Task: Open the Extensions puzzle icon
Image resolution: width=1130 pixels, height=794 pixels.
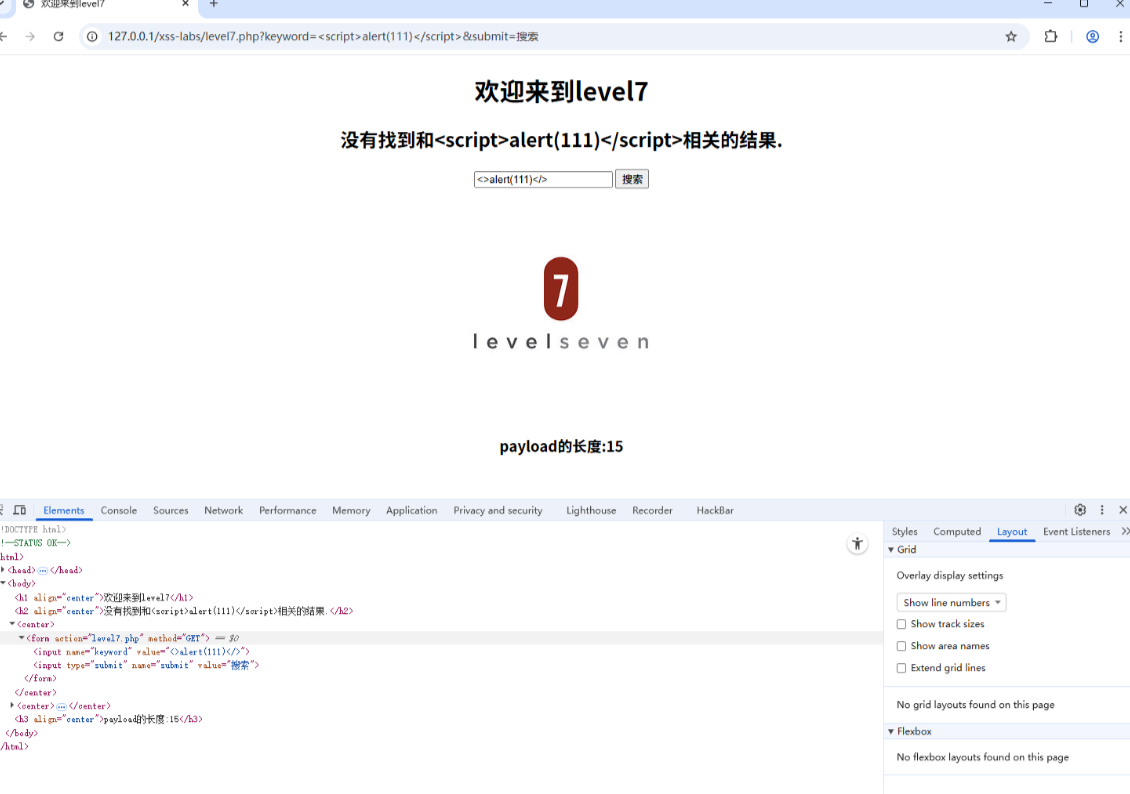Action: (1051, 37)
